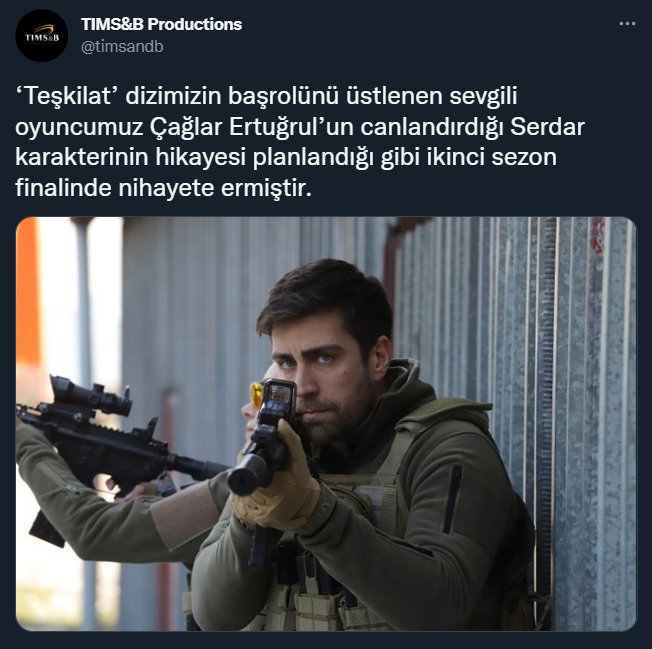This screenshot has width=652, height=649.
Task: Open the TIMS&B Productions profile name
Action: [161, 24]
